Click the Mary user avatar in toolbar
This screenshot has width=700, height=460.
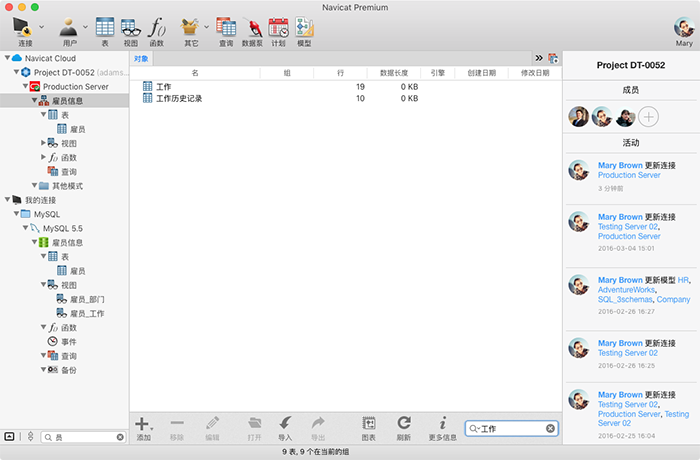point(684,27)
